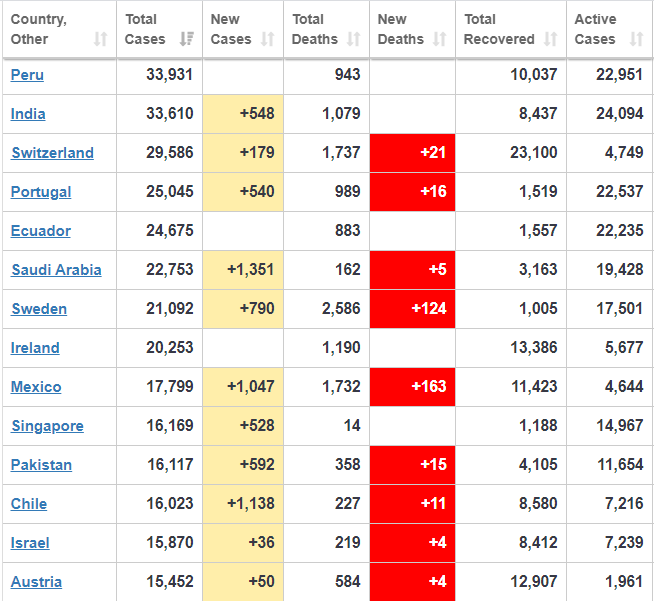The image size is (654, 601).
Task: Click sort arrows next to Total Recovered
Action: [550, 39]
